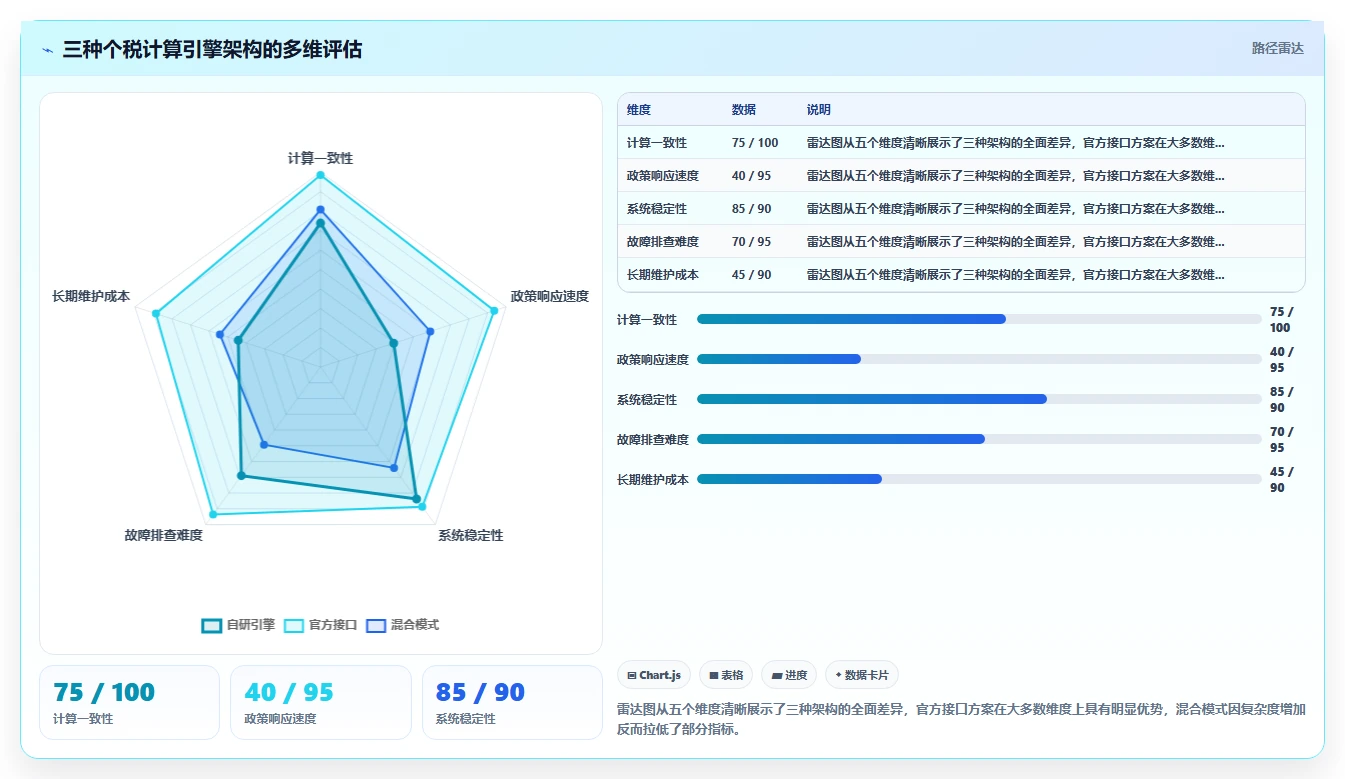Click the 长期维护成本 progress bar
The height and width of the screenshot is (779, 1345).
point(979,479)
